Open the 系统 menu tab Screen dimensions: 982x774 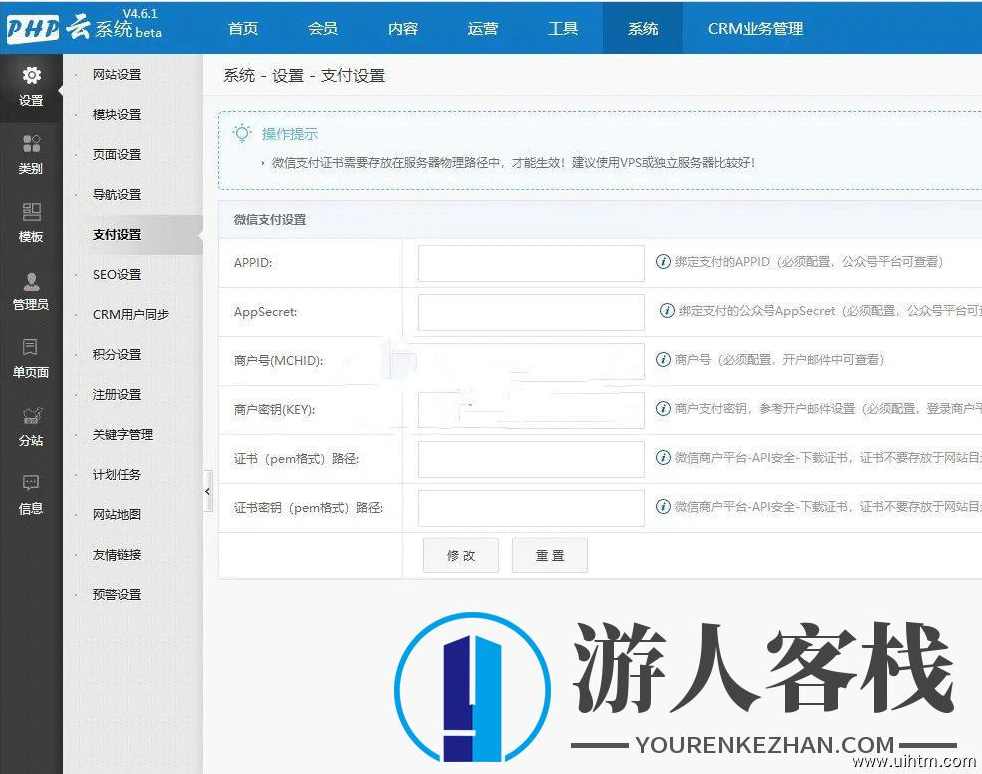coord(641,29)
